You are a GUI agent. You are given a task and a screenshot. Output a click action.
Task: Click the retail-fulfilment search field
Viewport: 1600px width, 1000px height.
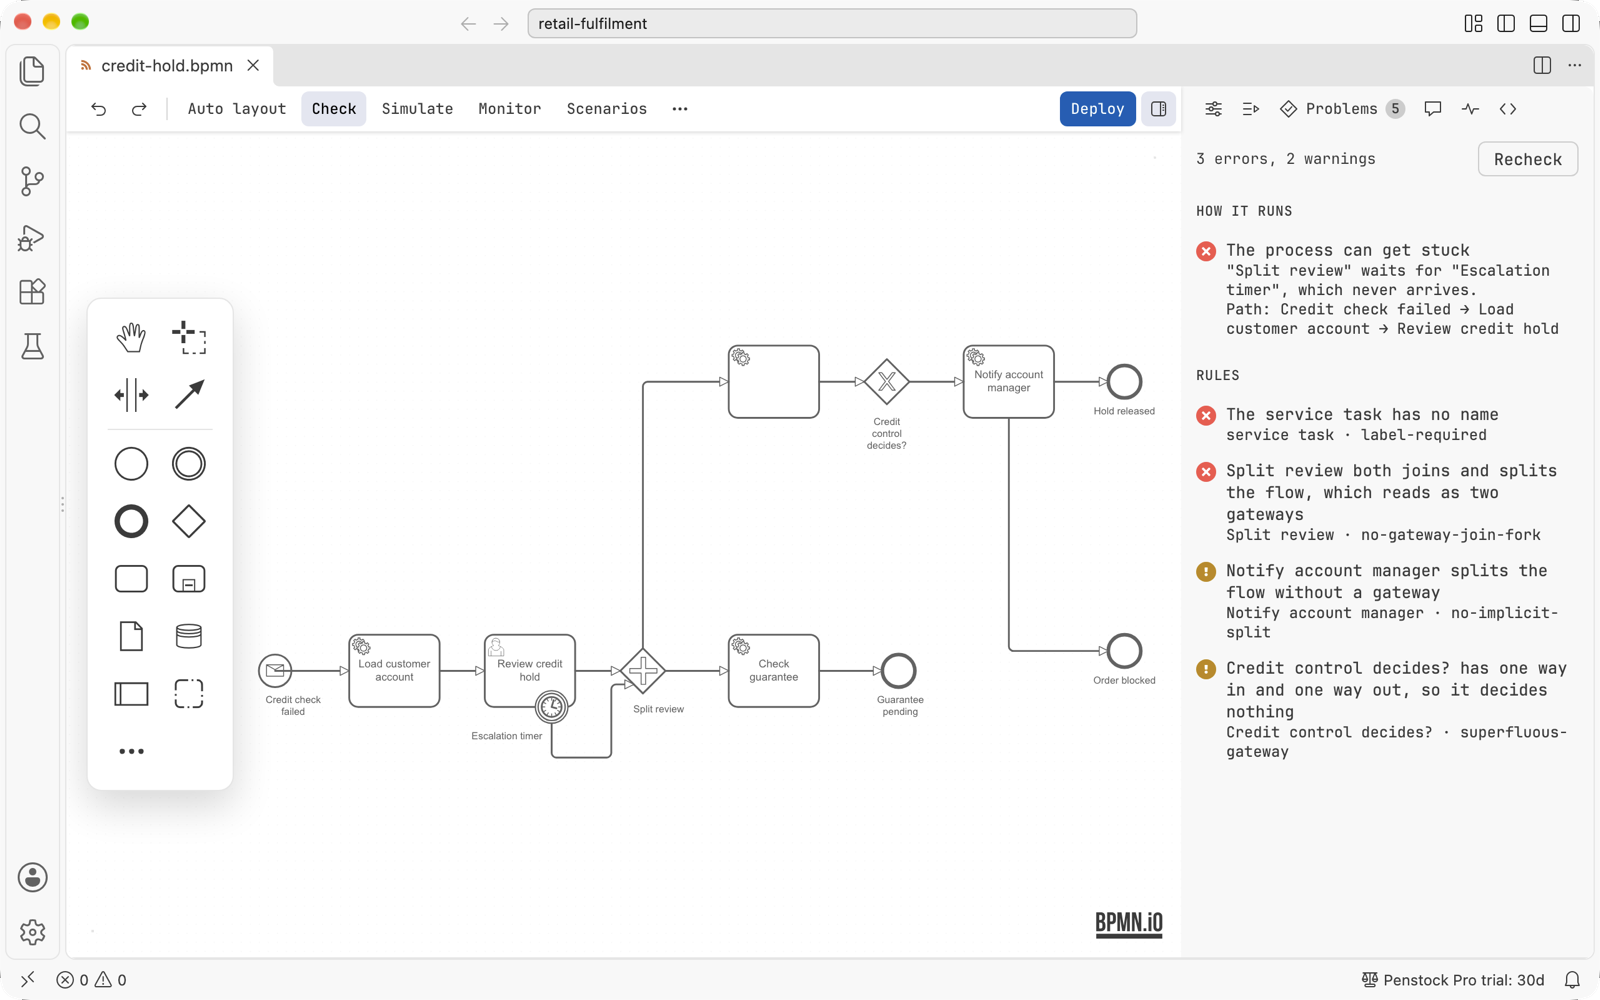[x=832, y=23]
